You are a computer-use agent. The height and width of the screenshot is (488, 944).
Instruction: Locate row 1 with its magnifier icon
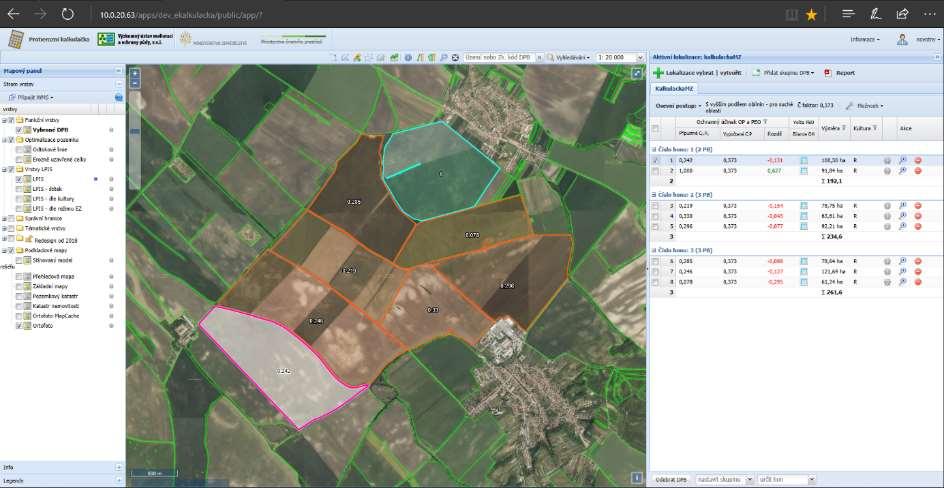(902, 161)
